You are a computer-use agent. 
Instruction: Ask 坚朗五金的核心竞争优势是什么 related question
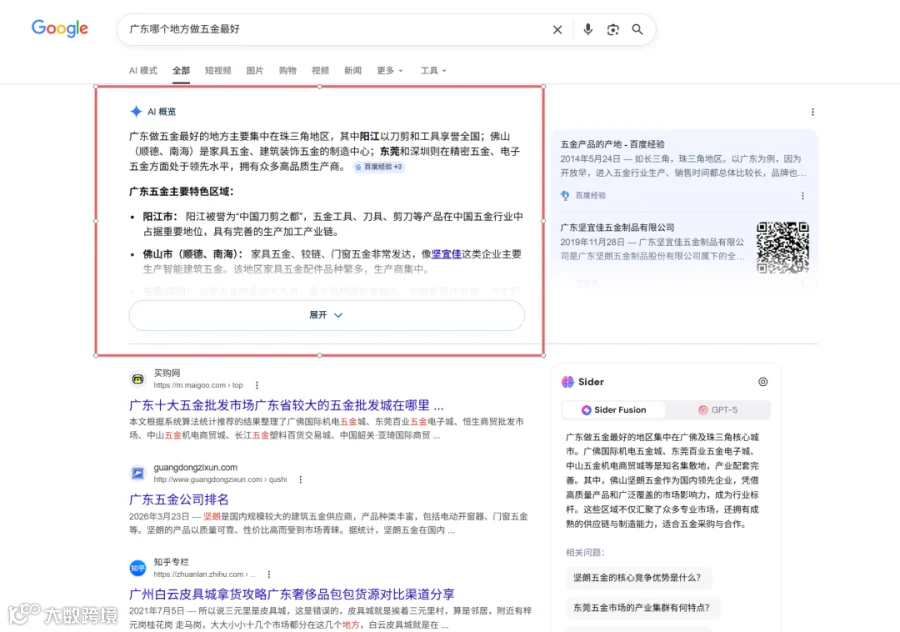point(638,577)
